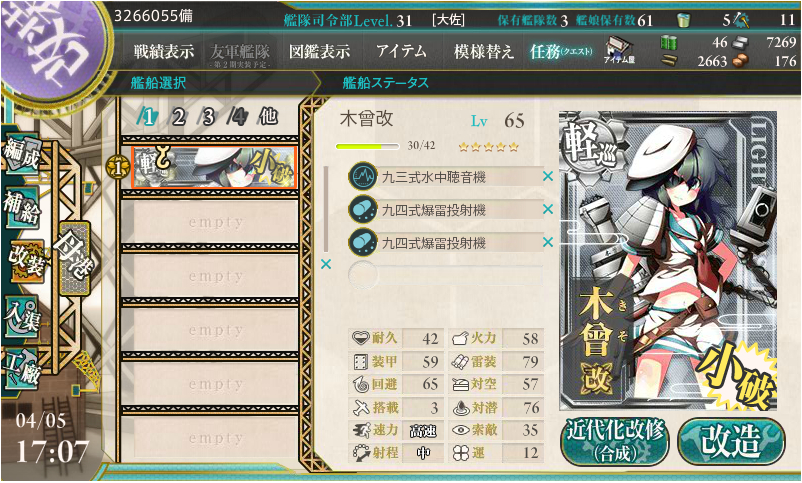Click the 九三式水中聴音機 sonar equipment icon

363,177
